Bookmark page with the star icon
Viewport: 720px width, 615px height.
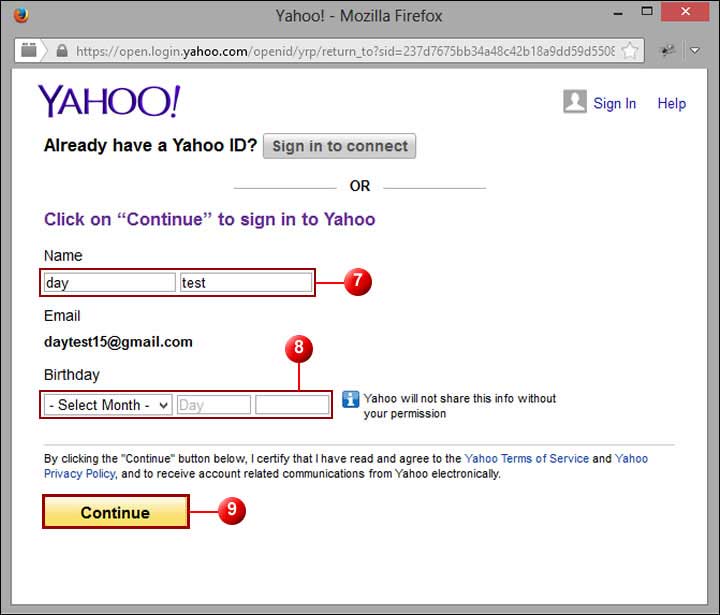point(630,51)
